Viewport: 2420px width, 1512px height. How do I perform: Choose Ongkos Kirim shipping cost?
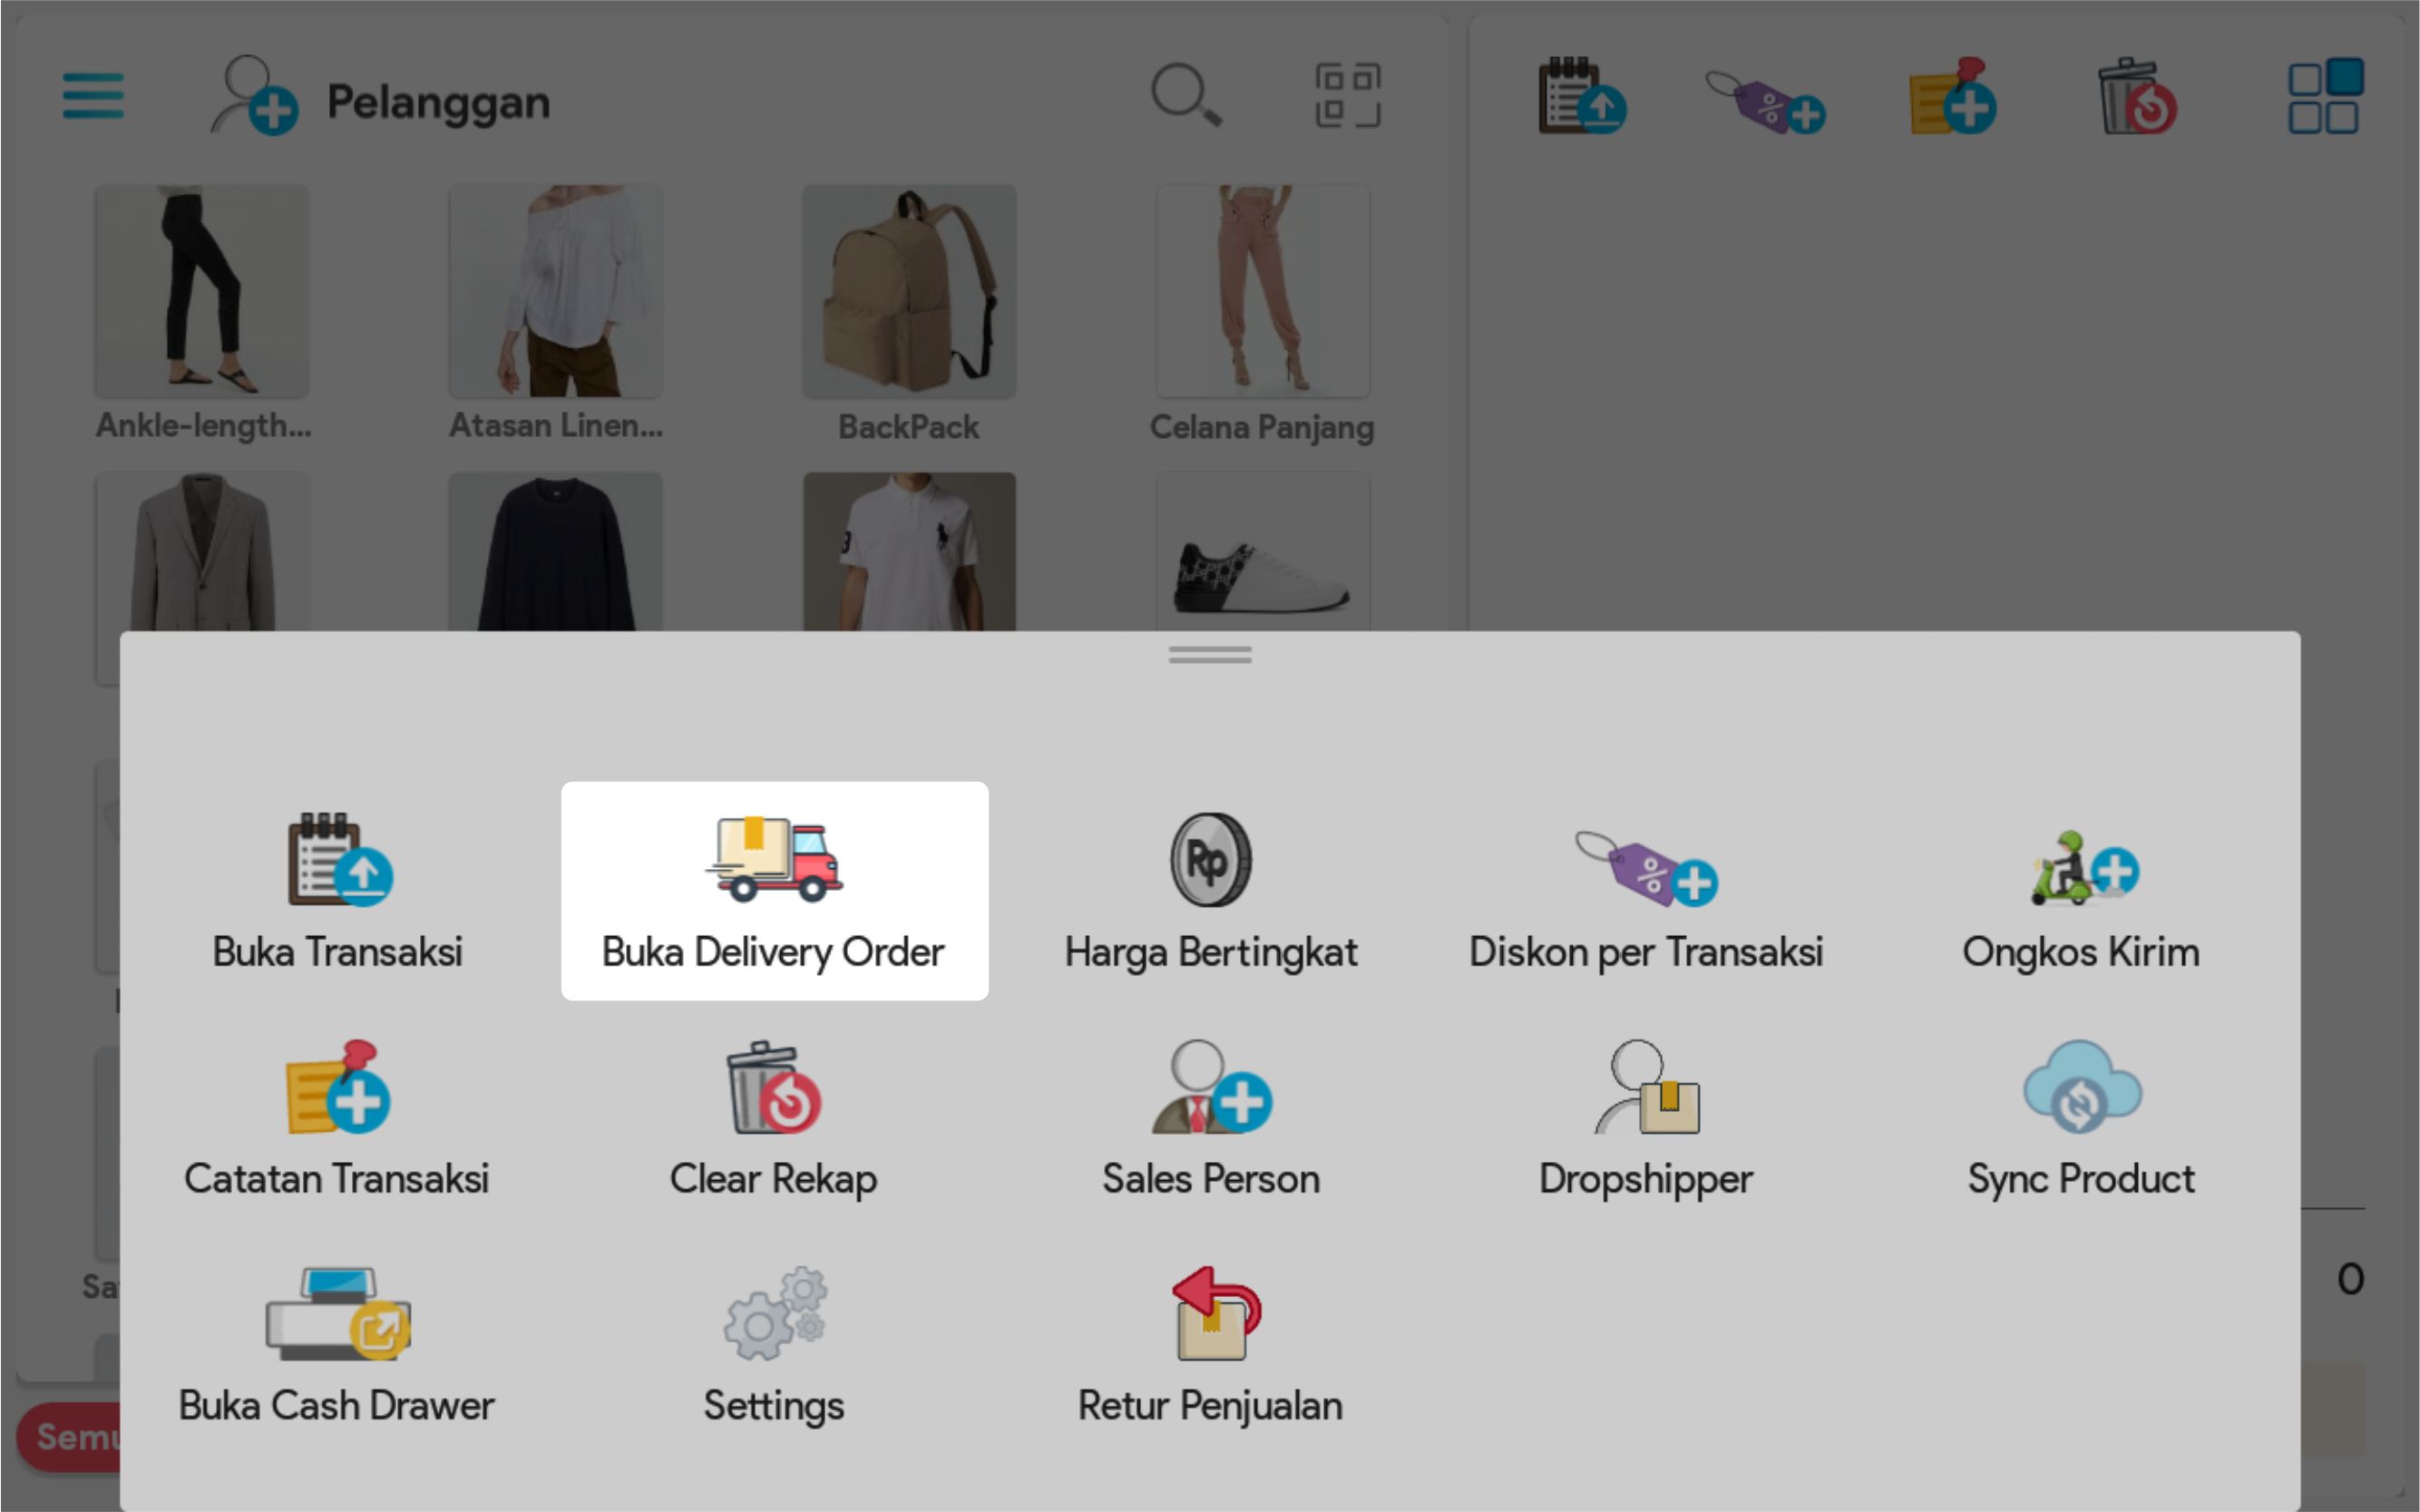[2081, 889]
